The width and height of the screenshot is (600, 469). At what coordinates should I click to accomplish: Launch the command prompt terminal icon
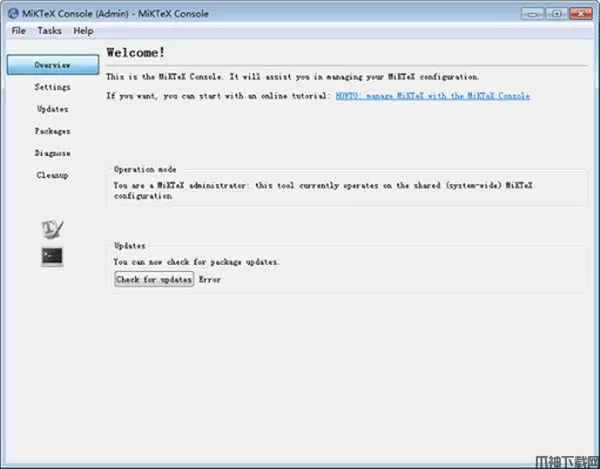52,256
